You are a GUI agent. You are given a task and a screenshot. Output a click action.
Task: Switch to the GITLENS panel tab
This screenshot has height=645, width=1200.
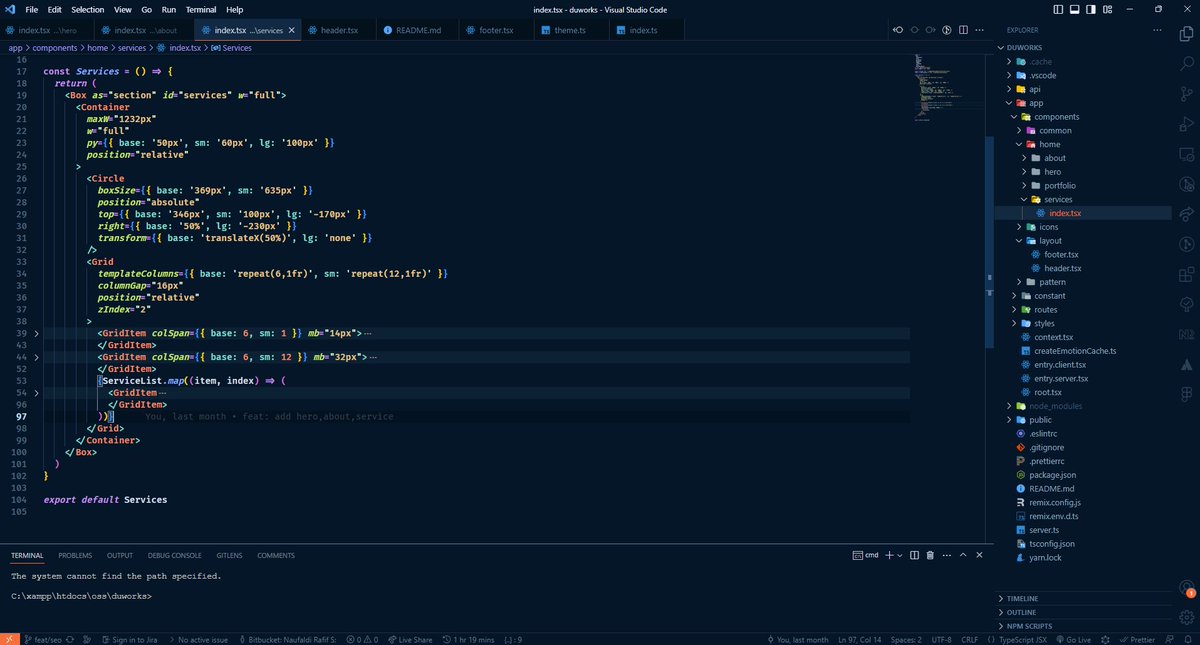(x=229, y=555)
